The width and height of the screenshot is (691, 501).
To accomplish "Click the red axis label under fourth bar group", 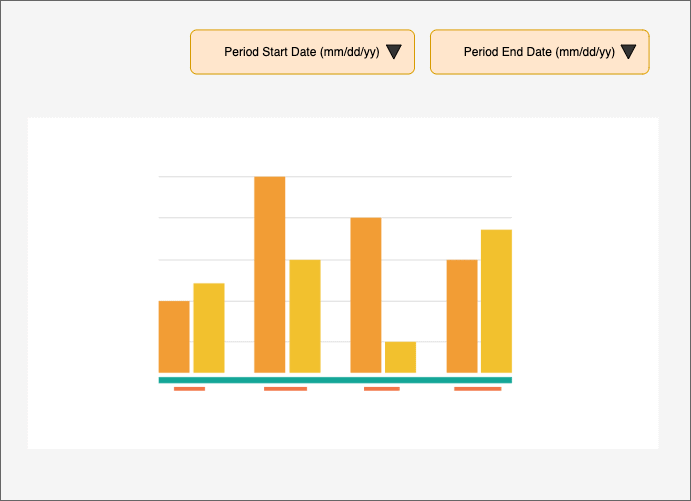I will (x=477, y=389).
